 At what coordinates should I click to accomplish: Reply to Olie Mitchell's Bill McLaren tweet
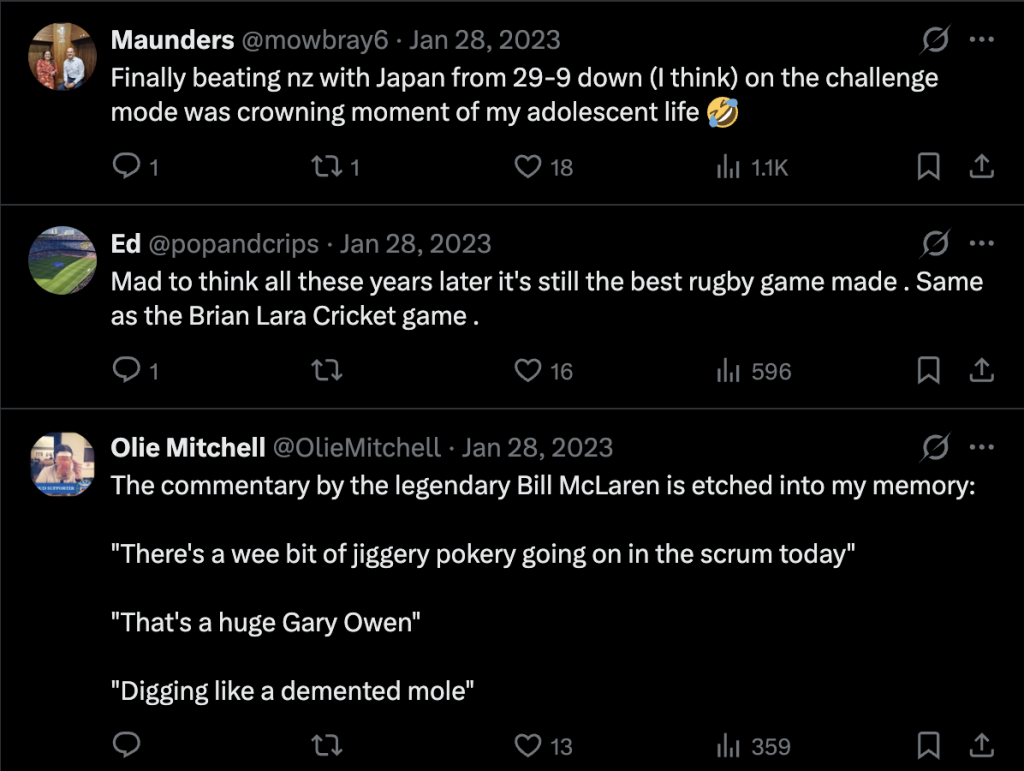pos(126,745)
